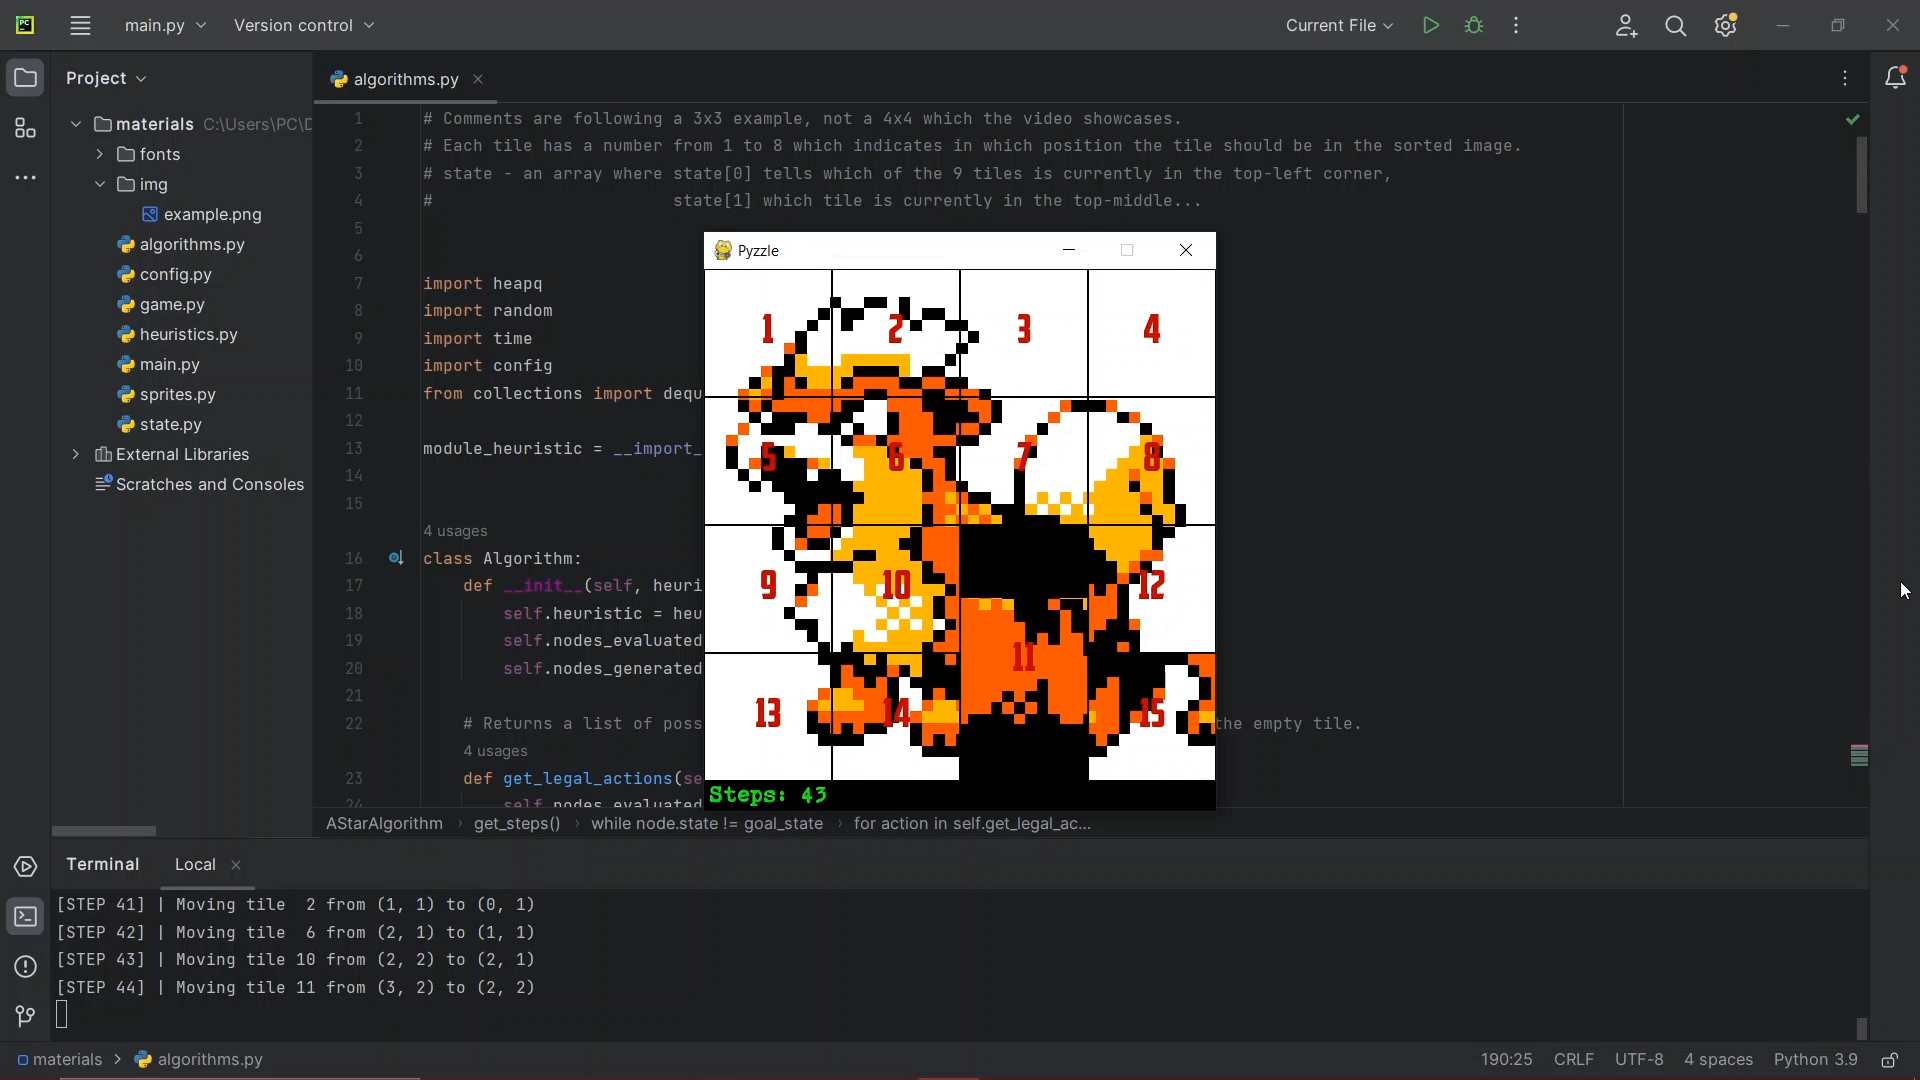The height and width of the screenshot is (1080, 1920).
Task: Show more tool windows
Action: (x=25, y=179)
